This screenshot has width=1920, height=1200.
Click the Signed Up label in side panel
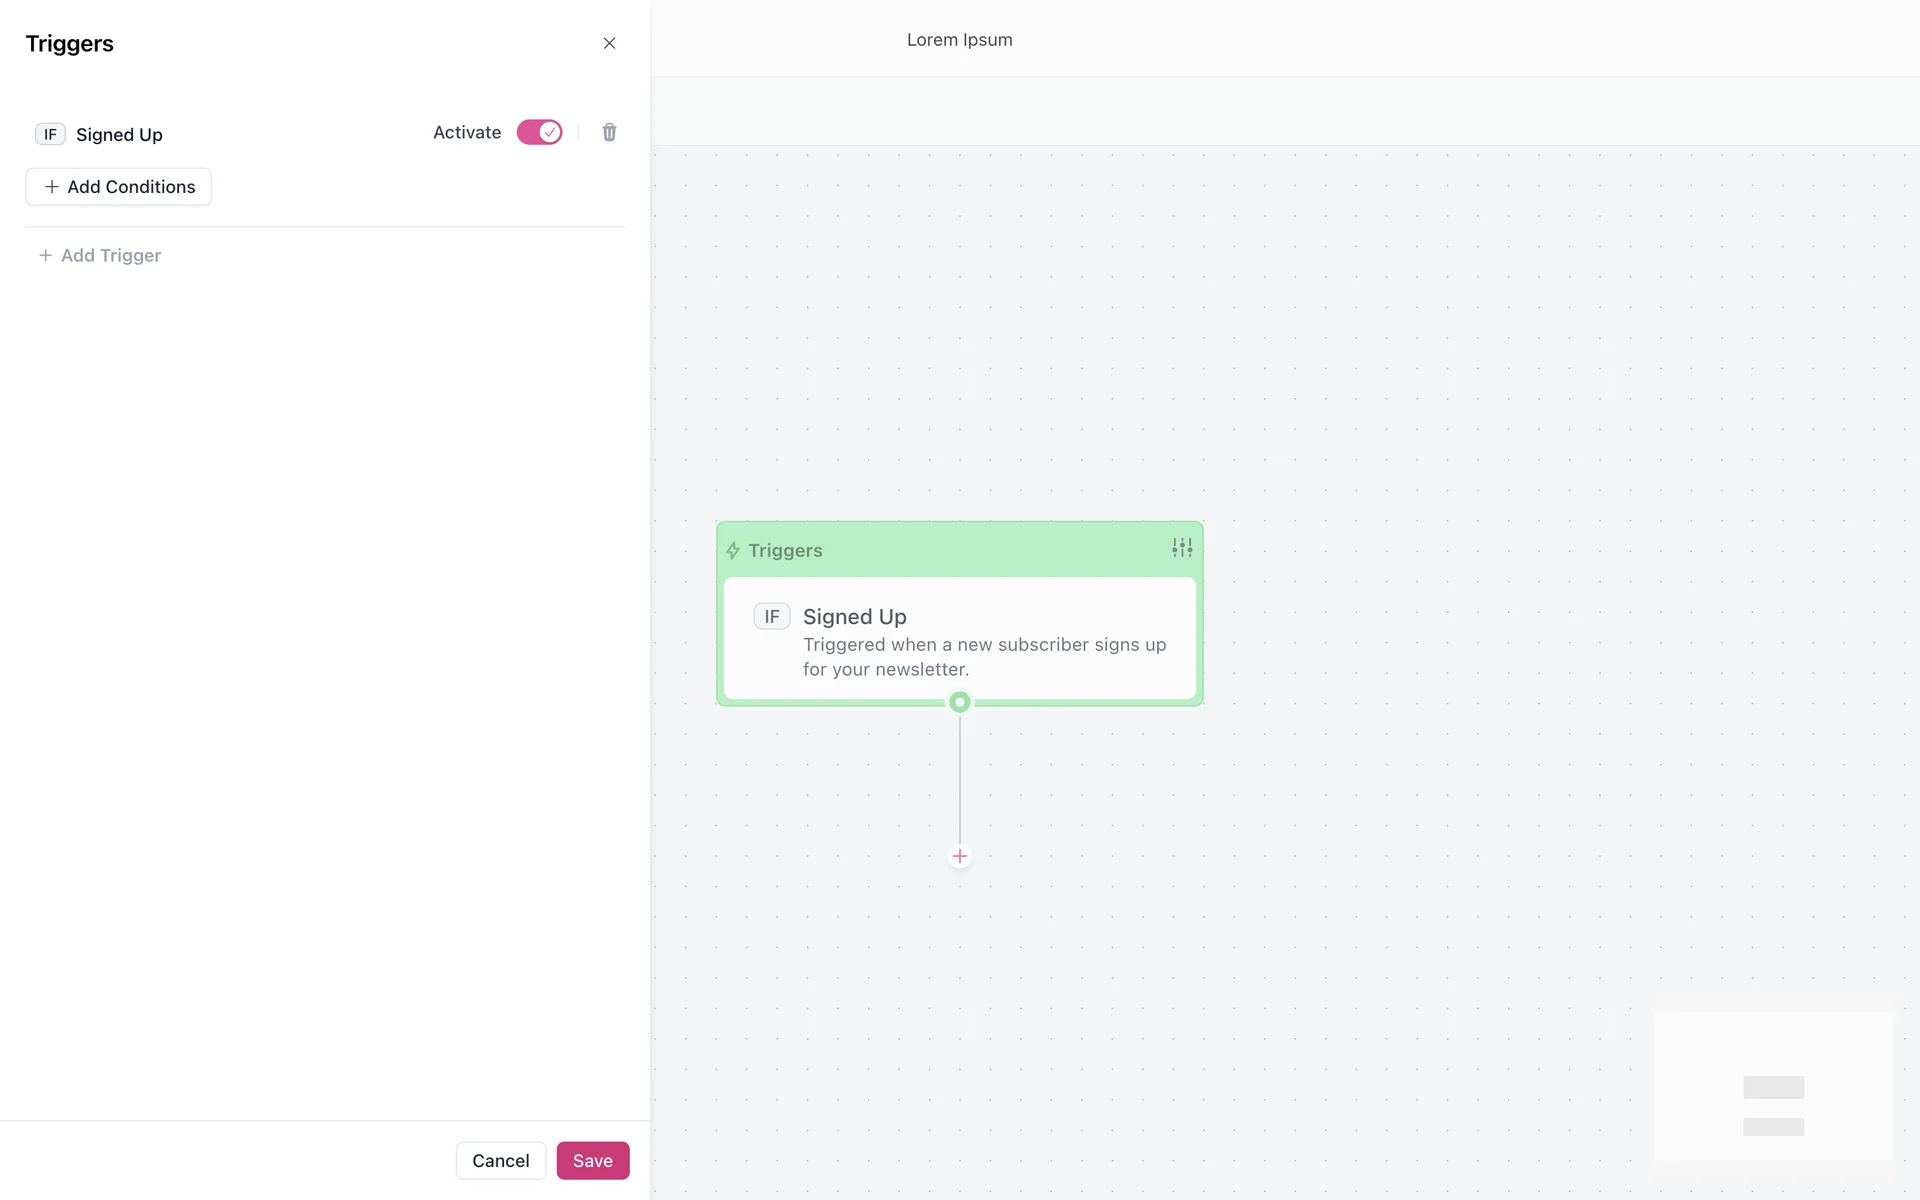coord(119,135)
